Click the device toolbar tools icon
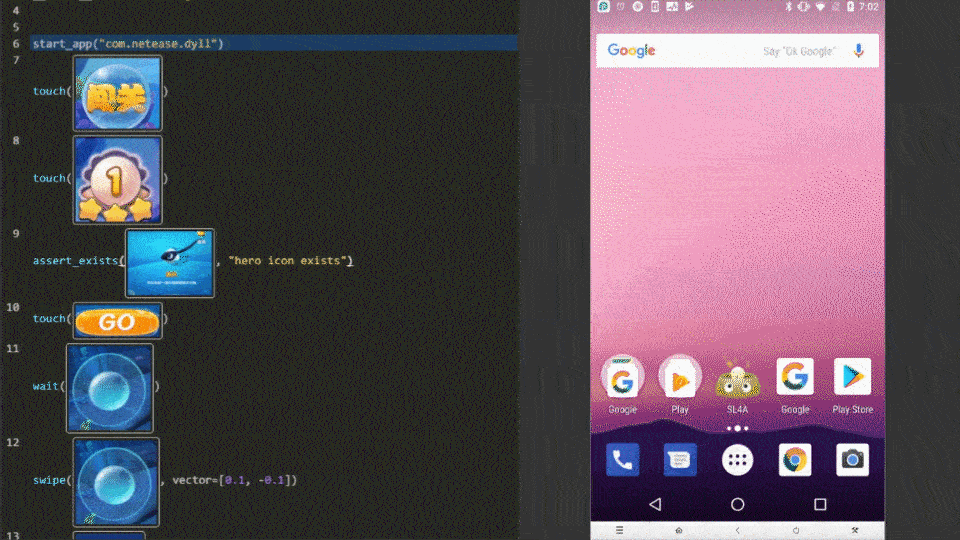This screenshot has height=540, width=960. (x=855, y=530)
